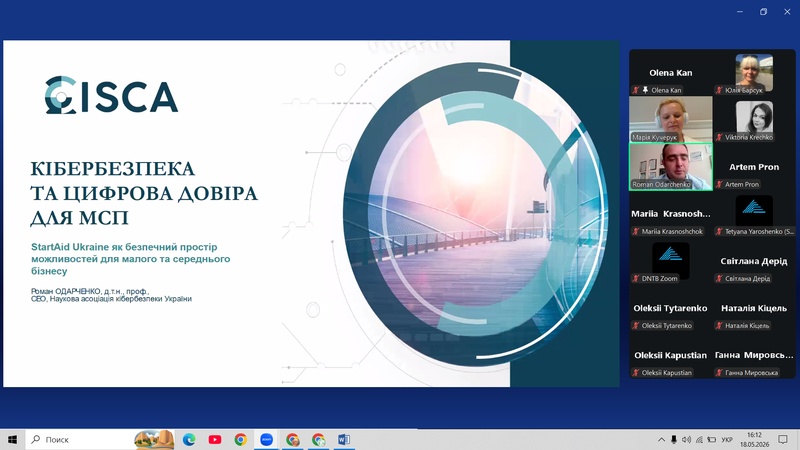
Task: Select the Viktoria Krechko participant tile
Action: click(754, 119)
